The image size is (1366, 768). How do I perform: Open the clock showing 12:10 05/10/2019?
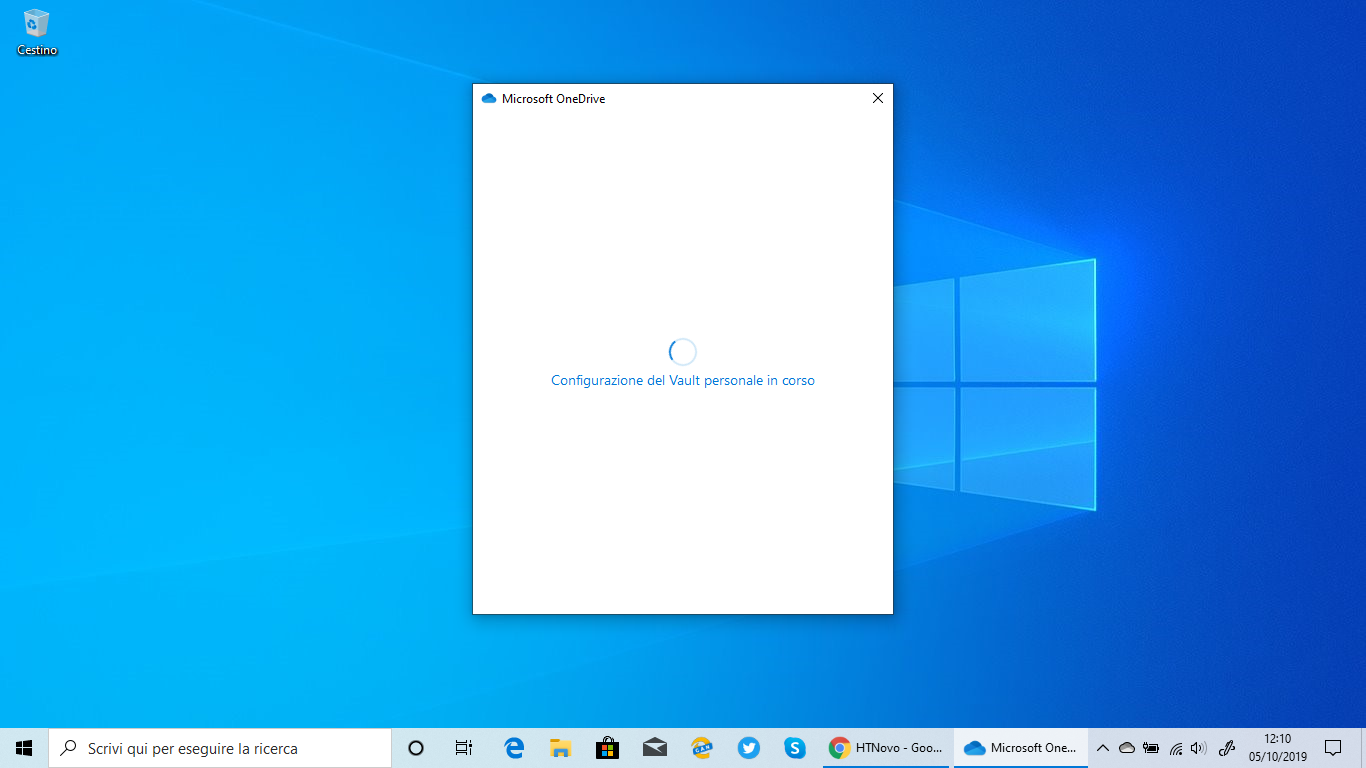pyautogui.click(x=1277, y=748)
